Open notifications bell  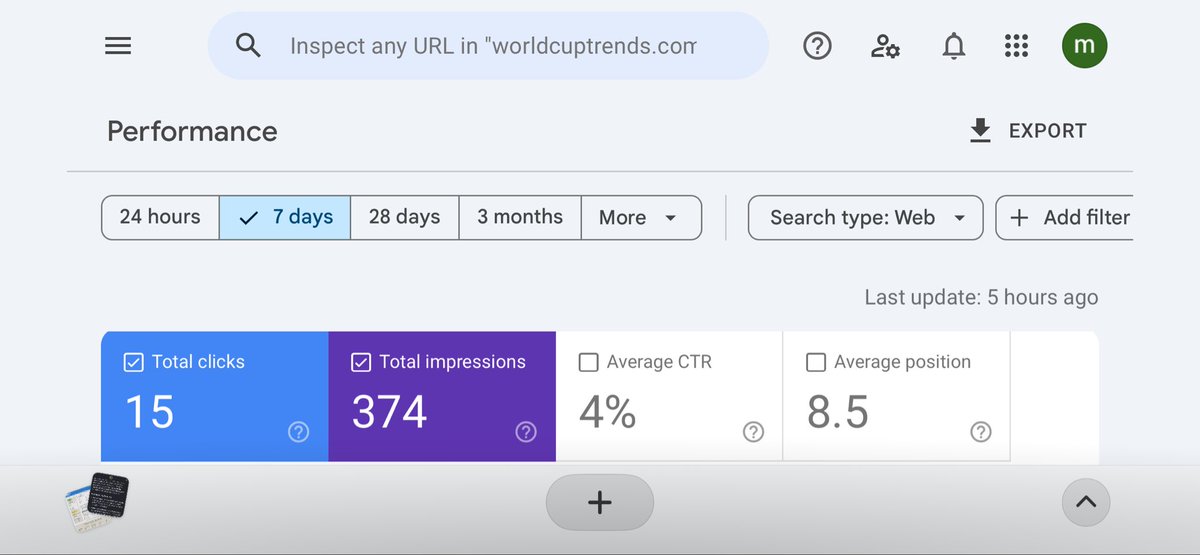pos(954,46)
